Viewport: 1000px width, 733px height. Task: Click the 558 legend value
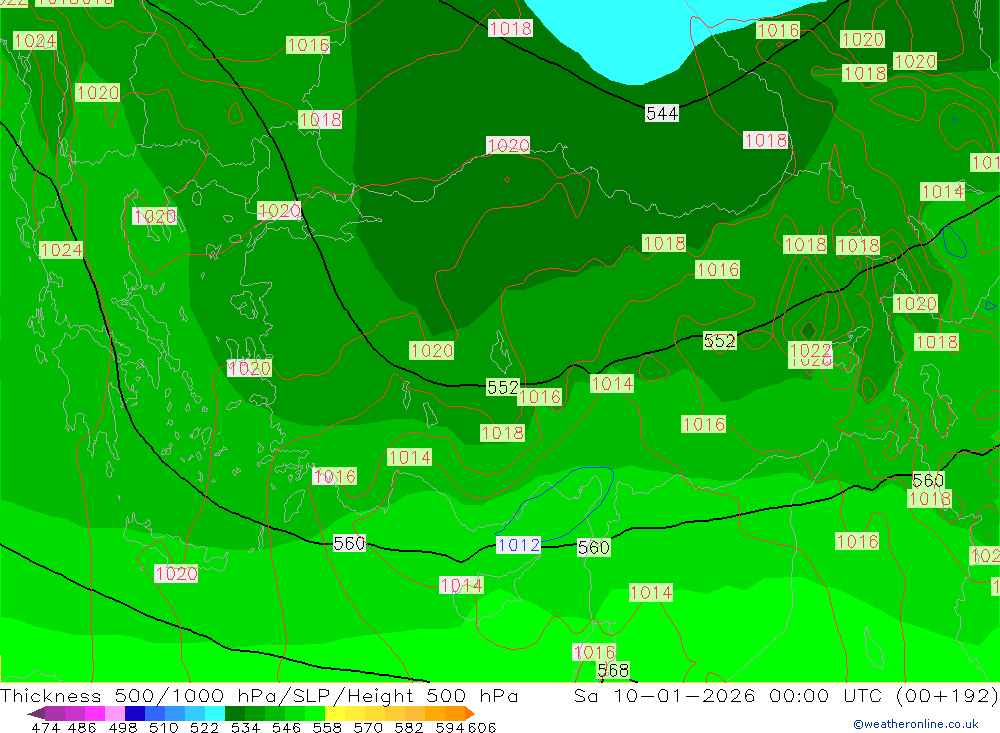tap(327, 727)
